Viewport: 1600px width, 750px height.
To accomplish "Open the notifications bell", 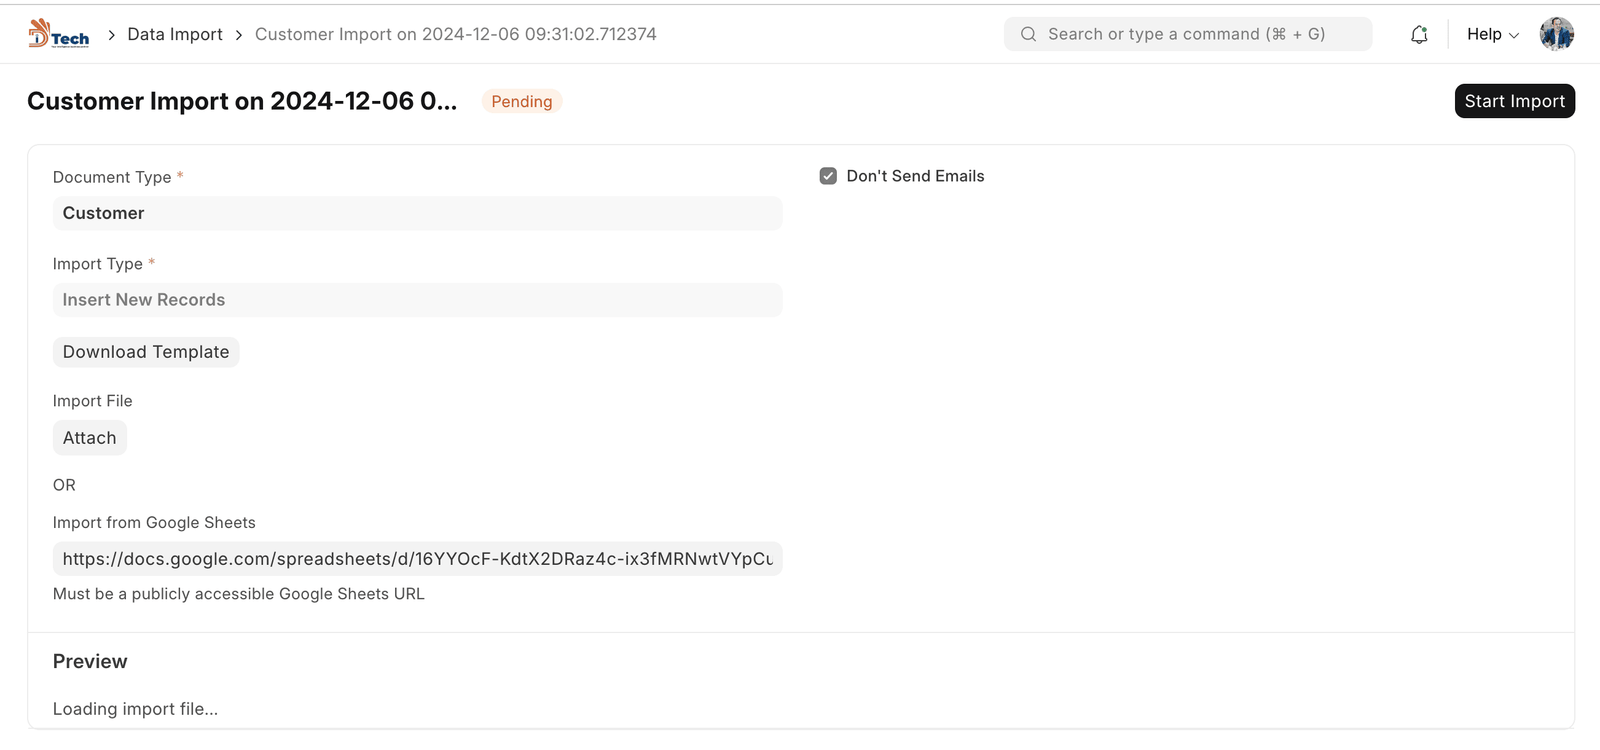I will click(1419, 35).
